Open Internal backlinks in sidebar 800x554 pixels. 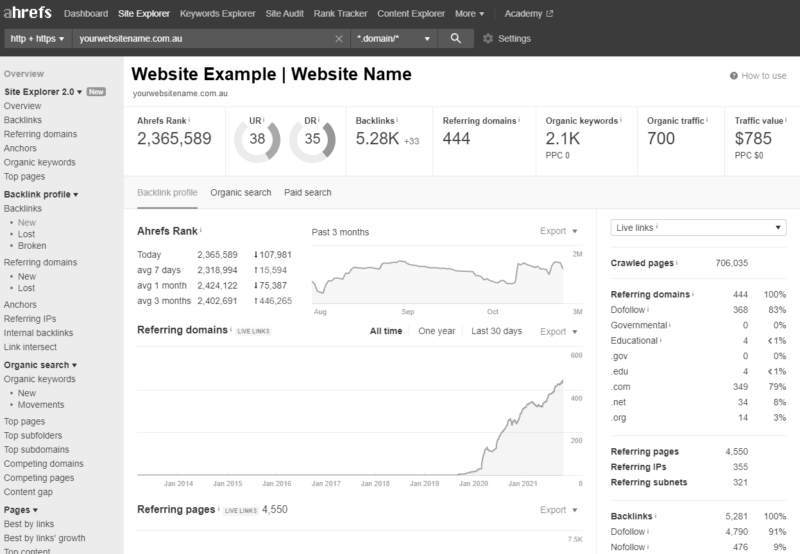(38, 333)
